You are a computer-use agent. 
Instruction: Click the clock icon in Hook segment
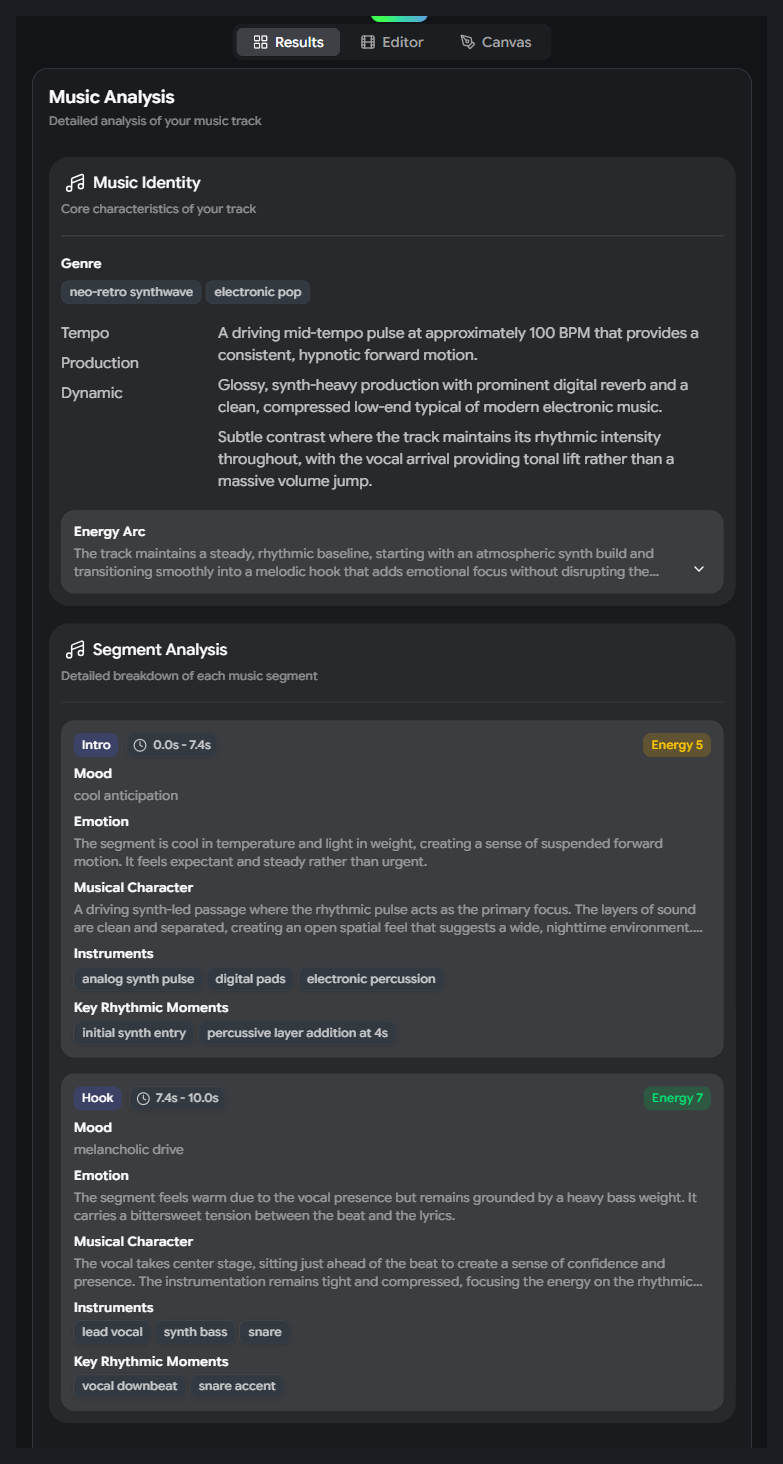coord(143,1098)
